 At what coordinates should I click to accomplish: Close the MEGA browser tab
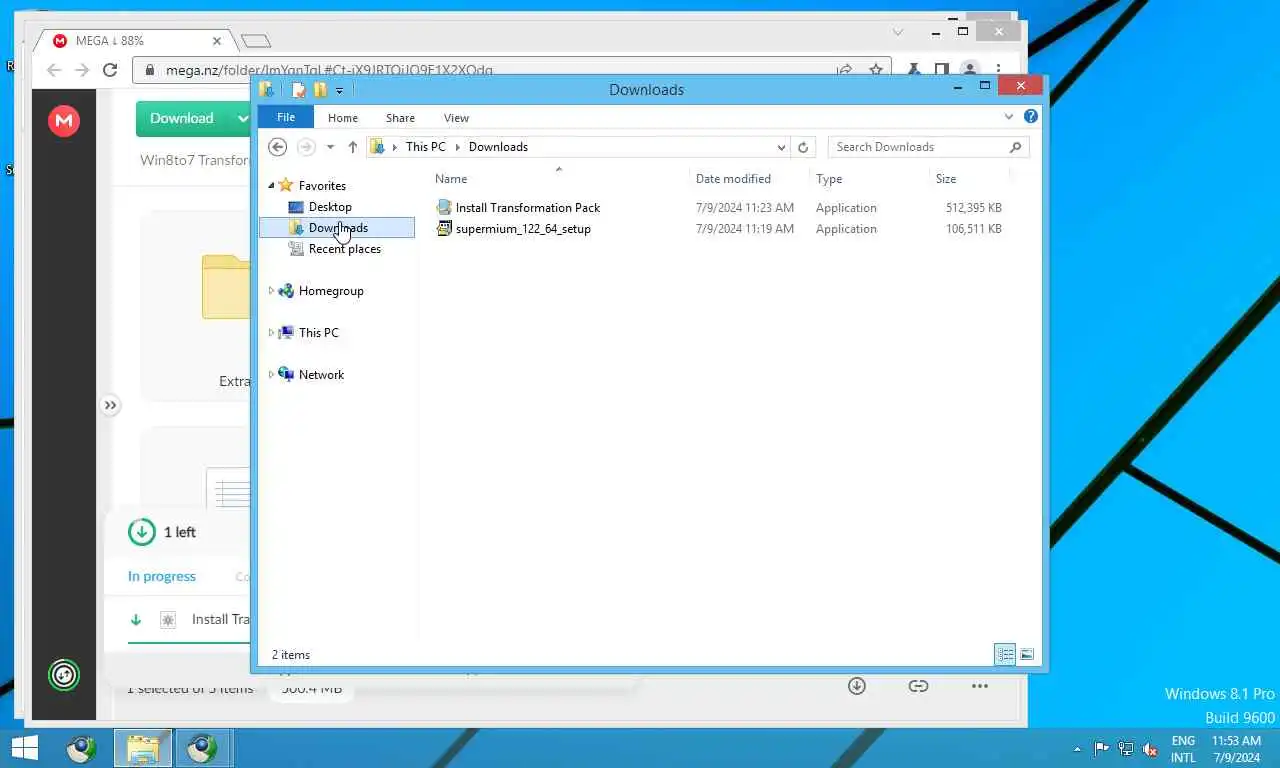coord(218,41)
